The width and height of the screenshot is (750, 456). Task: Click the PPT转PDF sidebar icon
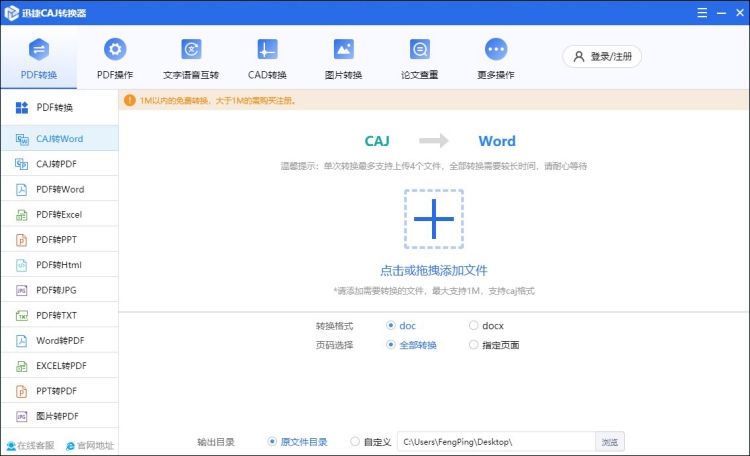click(x=22, y=391)
